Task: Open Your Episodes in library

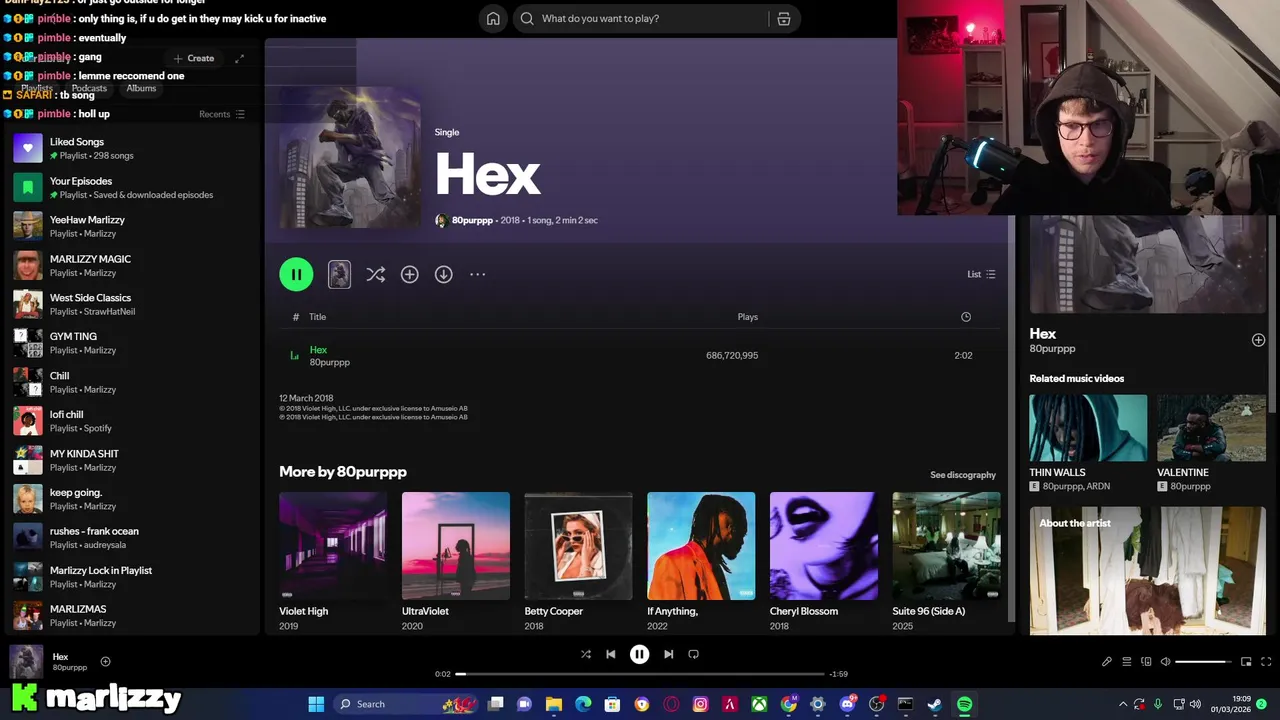Action: 130,187
